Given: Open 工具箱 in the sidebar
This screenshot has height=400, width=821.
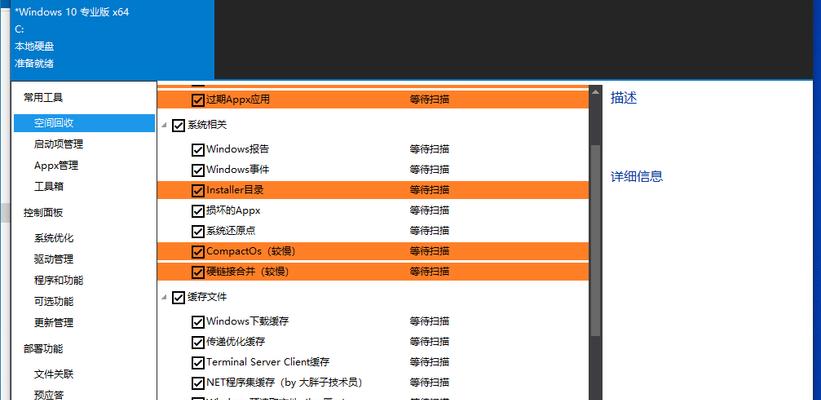Looking at the screenshot, I should coord(49,186).
